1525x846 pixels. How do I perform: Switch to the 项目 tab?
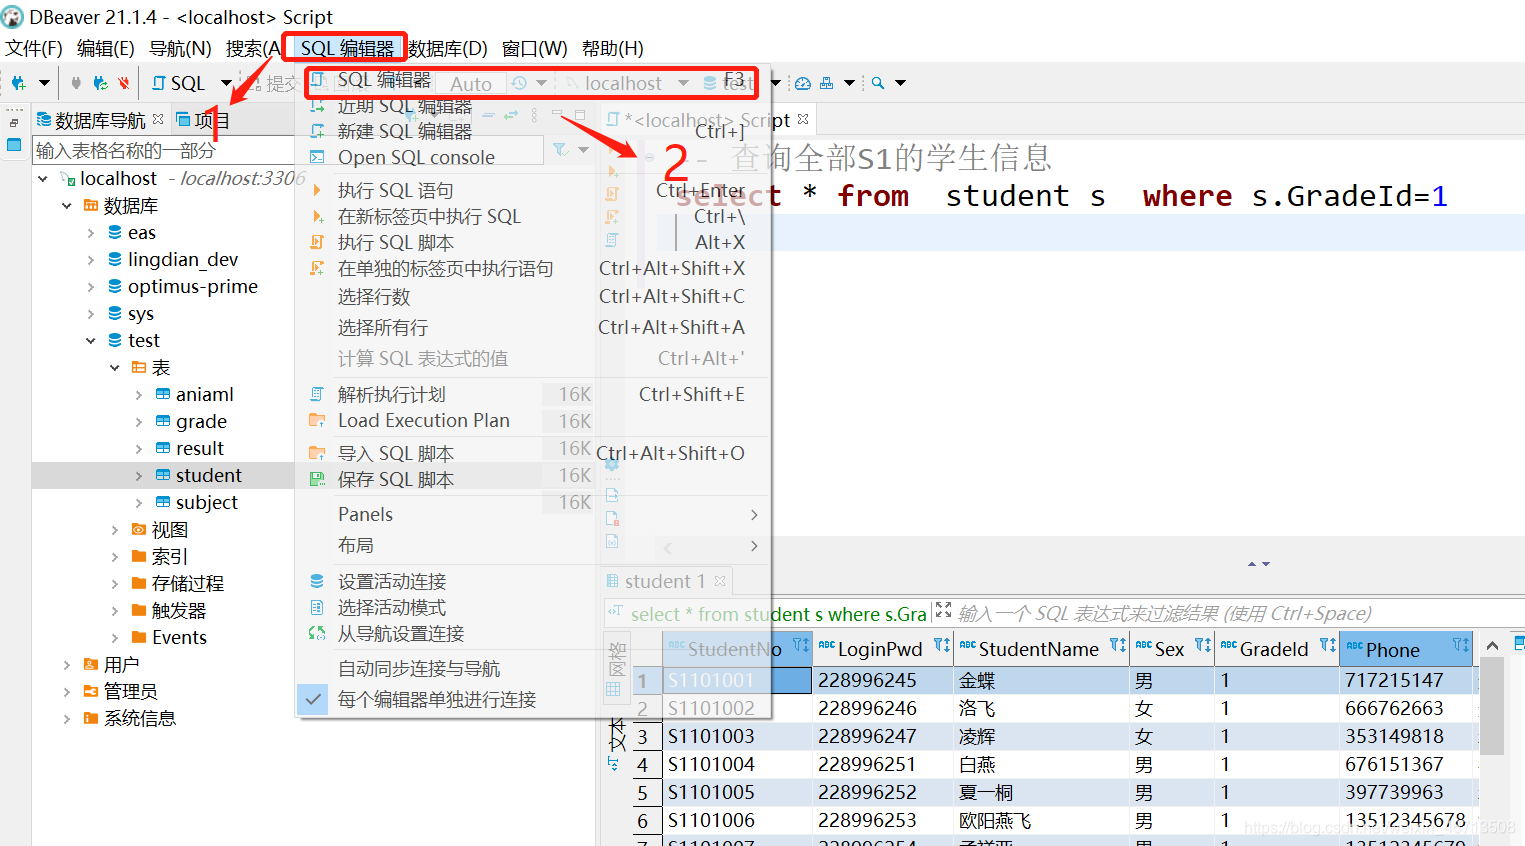pyautogui.click(x=203, y=120)
